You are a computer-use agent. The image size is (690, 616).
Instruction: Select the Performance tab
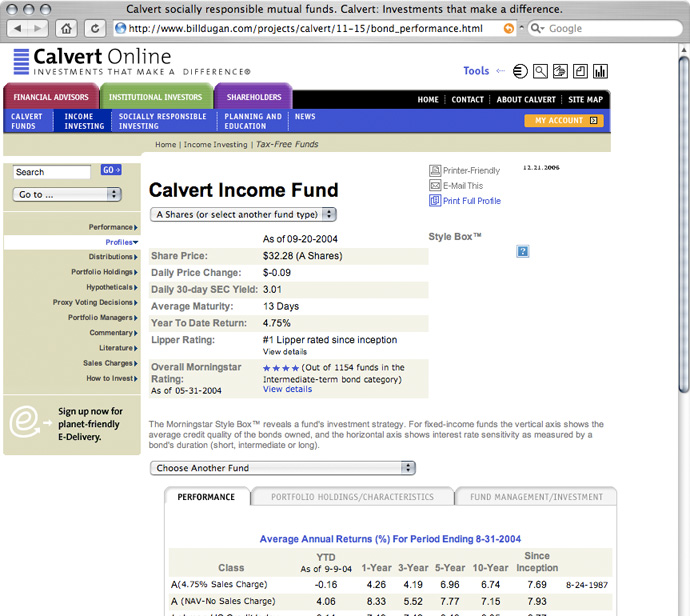[206, 497]
